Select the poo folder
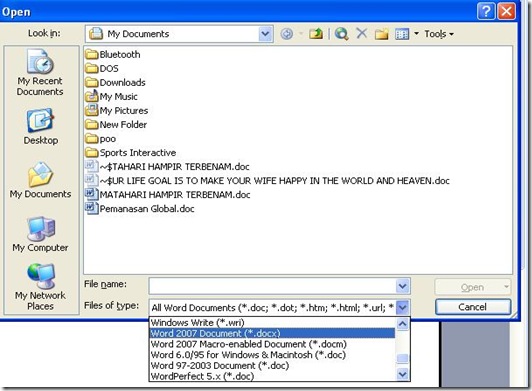The width and height of the screenshot is (532, 391). 100,138
